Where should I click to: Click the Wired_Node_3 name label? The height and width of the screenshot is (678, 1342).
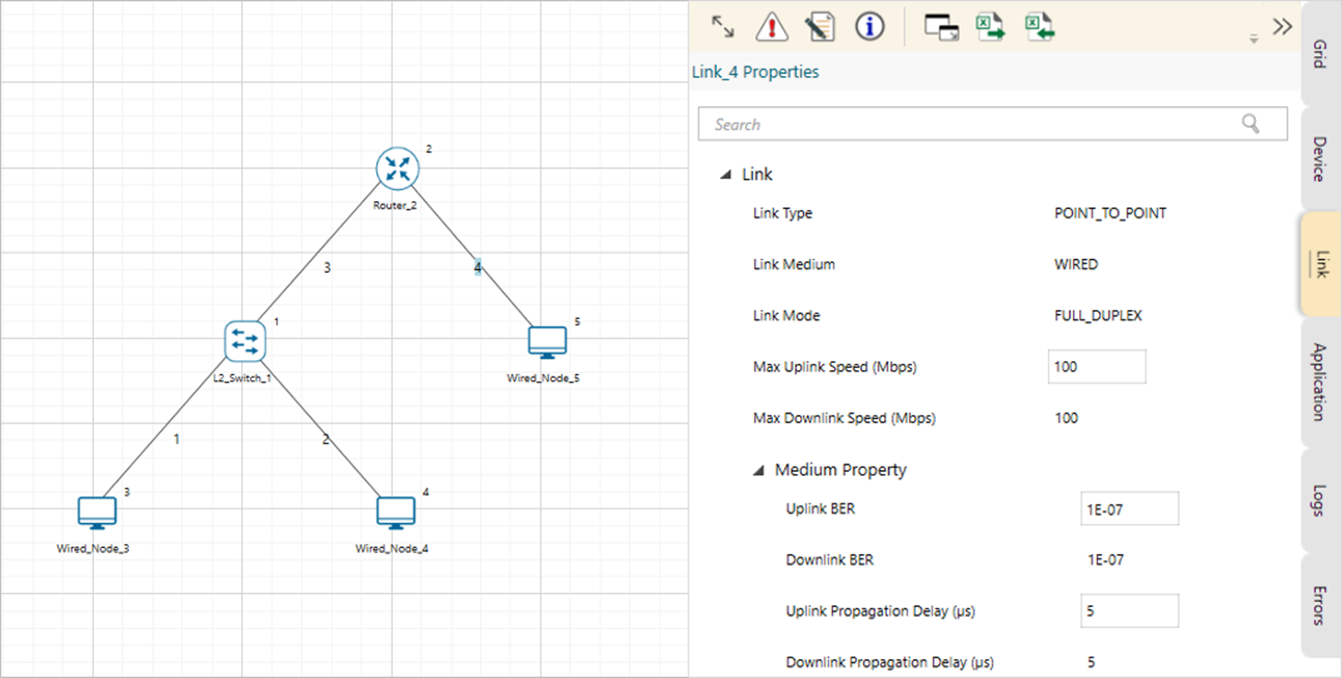pyautogui.click(x=93, y=548)
